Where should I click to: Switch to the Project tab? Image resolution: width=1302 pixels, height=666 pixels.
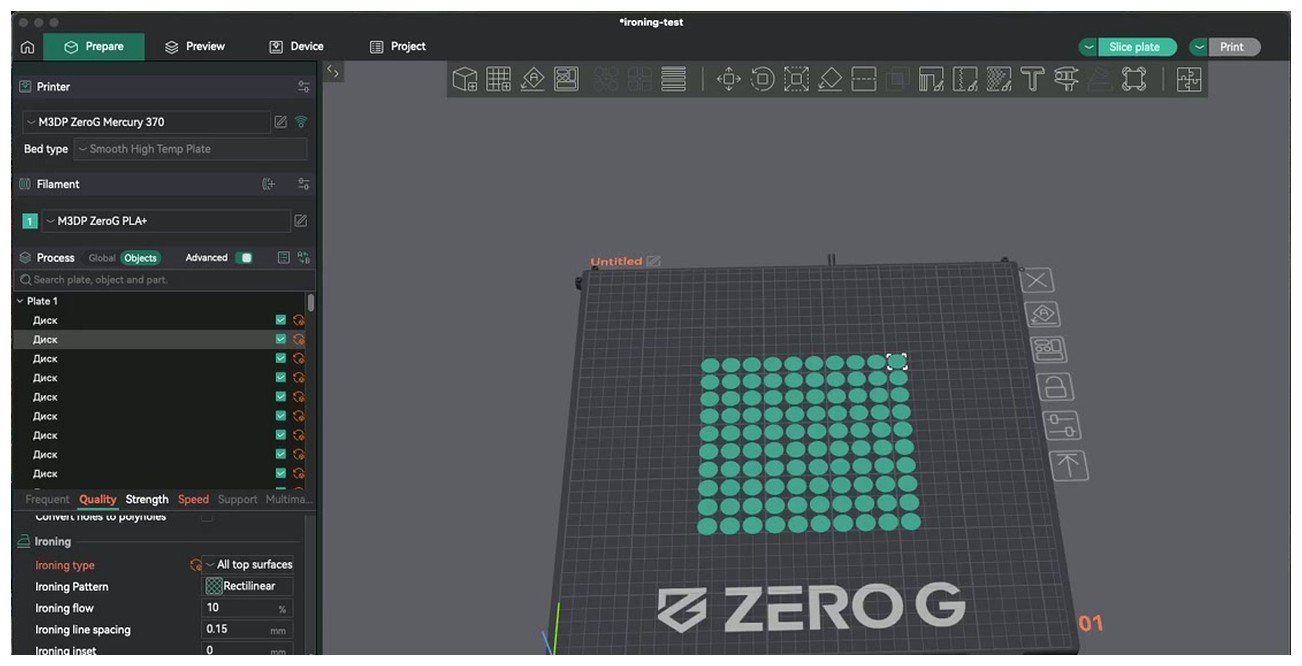(x=398, y=47)
